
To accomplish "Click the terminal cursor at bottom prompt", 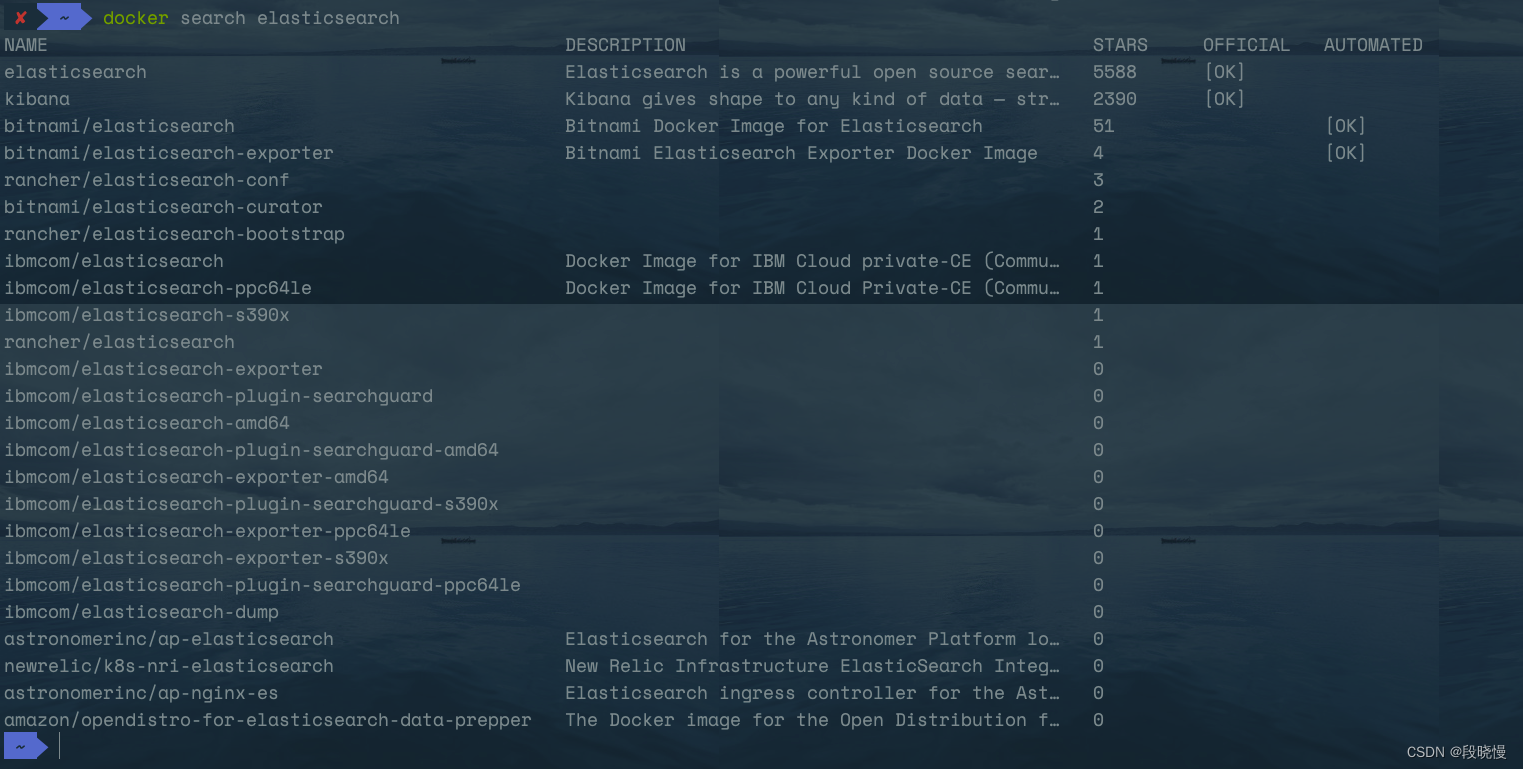I will coord(60,746).
